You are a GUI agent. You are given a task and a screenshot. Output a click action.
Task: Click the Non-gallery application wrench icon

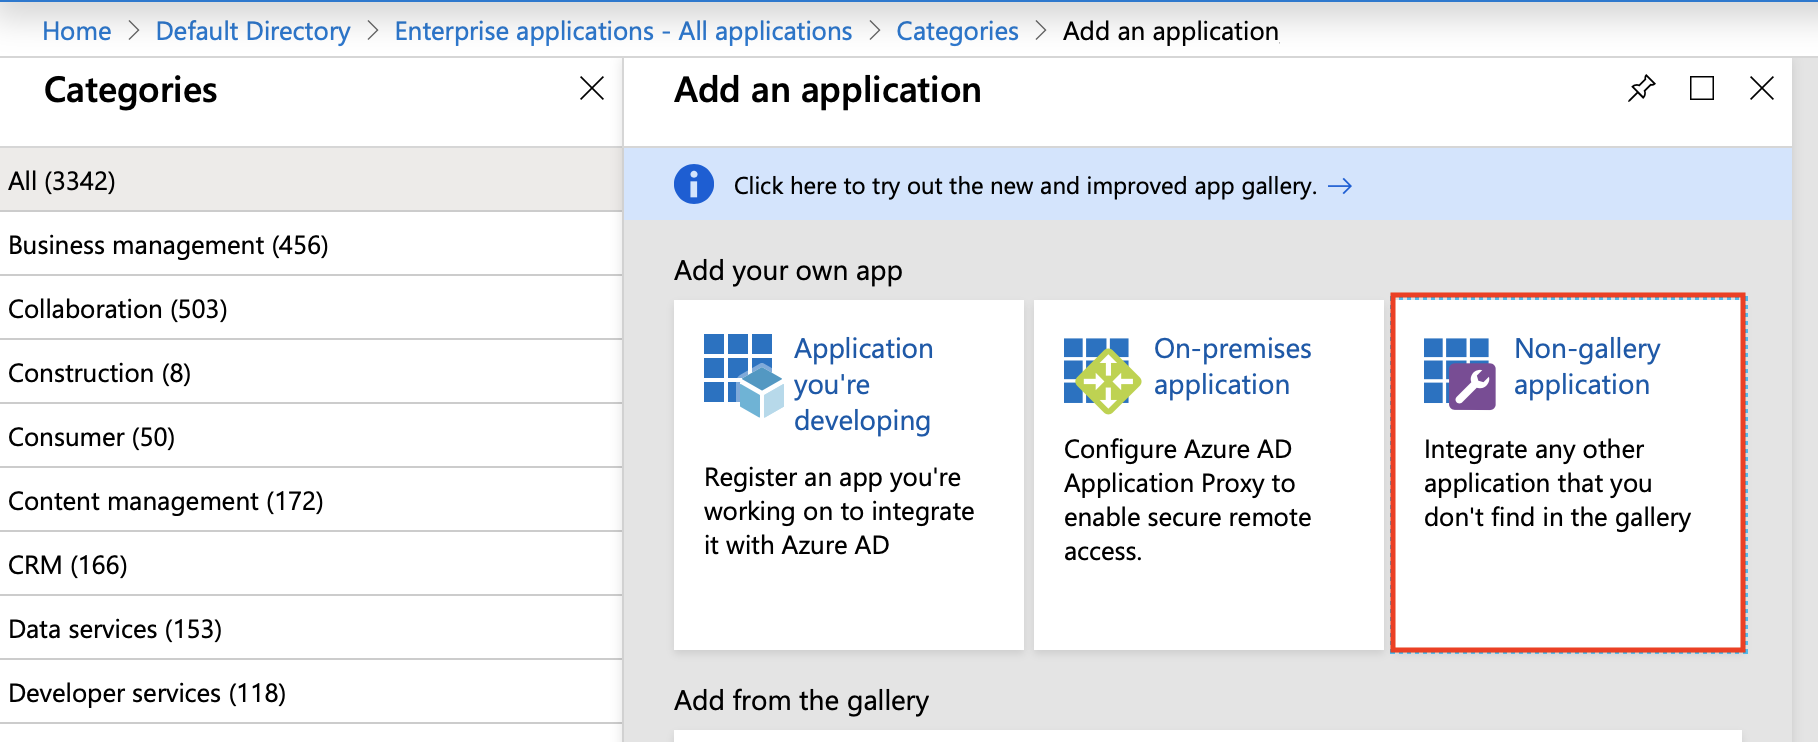pos(1460,373)
